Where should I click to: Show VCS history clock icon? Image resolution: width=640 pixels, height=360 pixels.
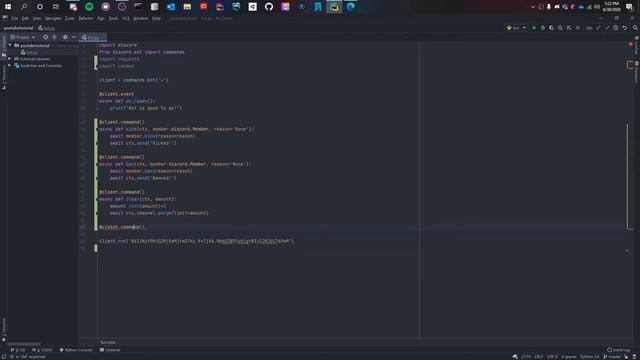(x=616, y=28)
